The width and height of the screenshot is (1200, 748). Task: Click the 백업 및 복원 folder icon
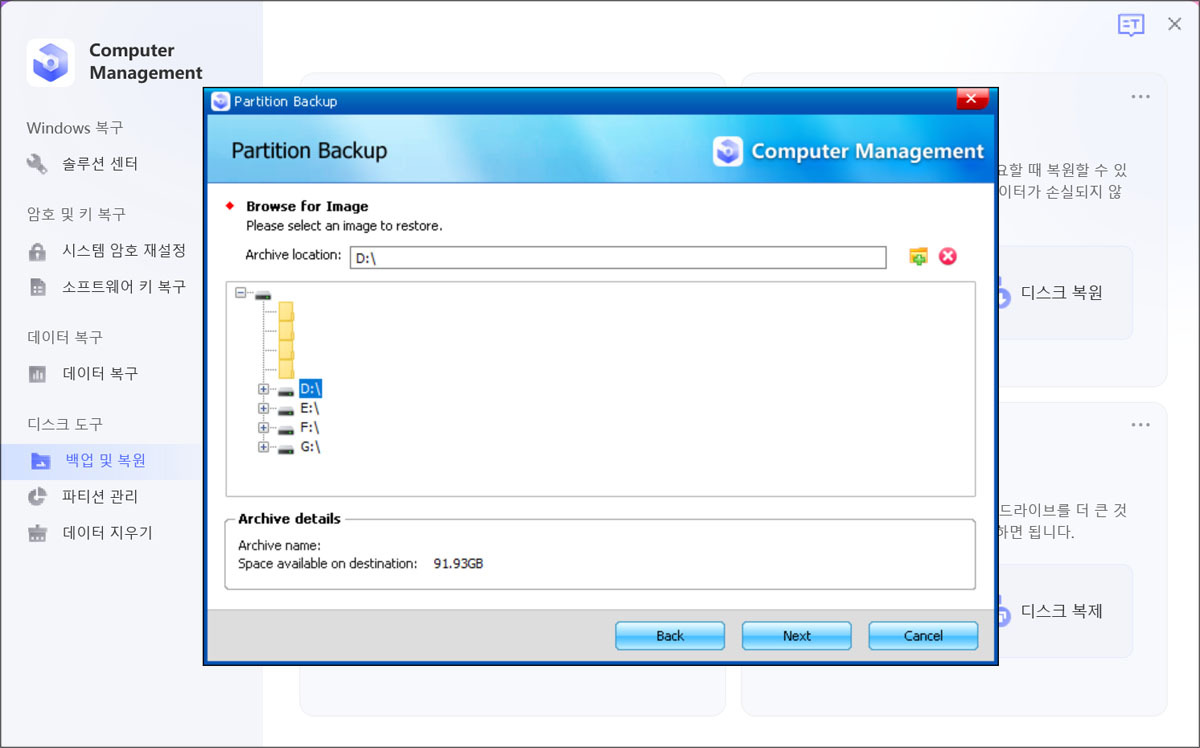[40, 461]
